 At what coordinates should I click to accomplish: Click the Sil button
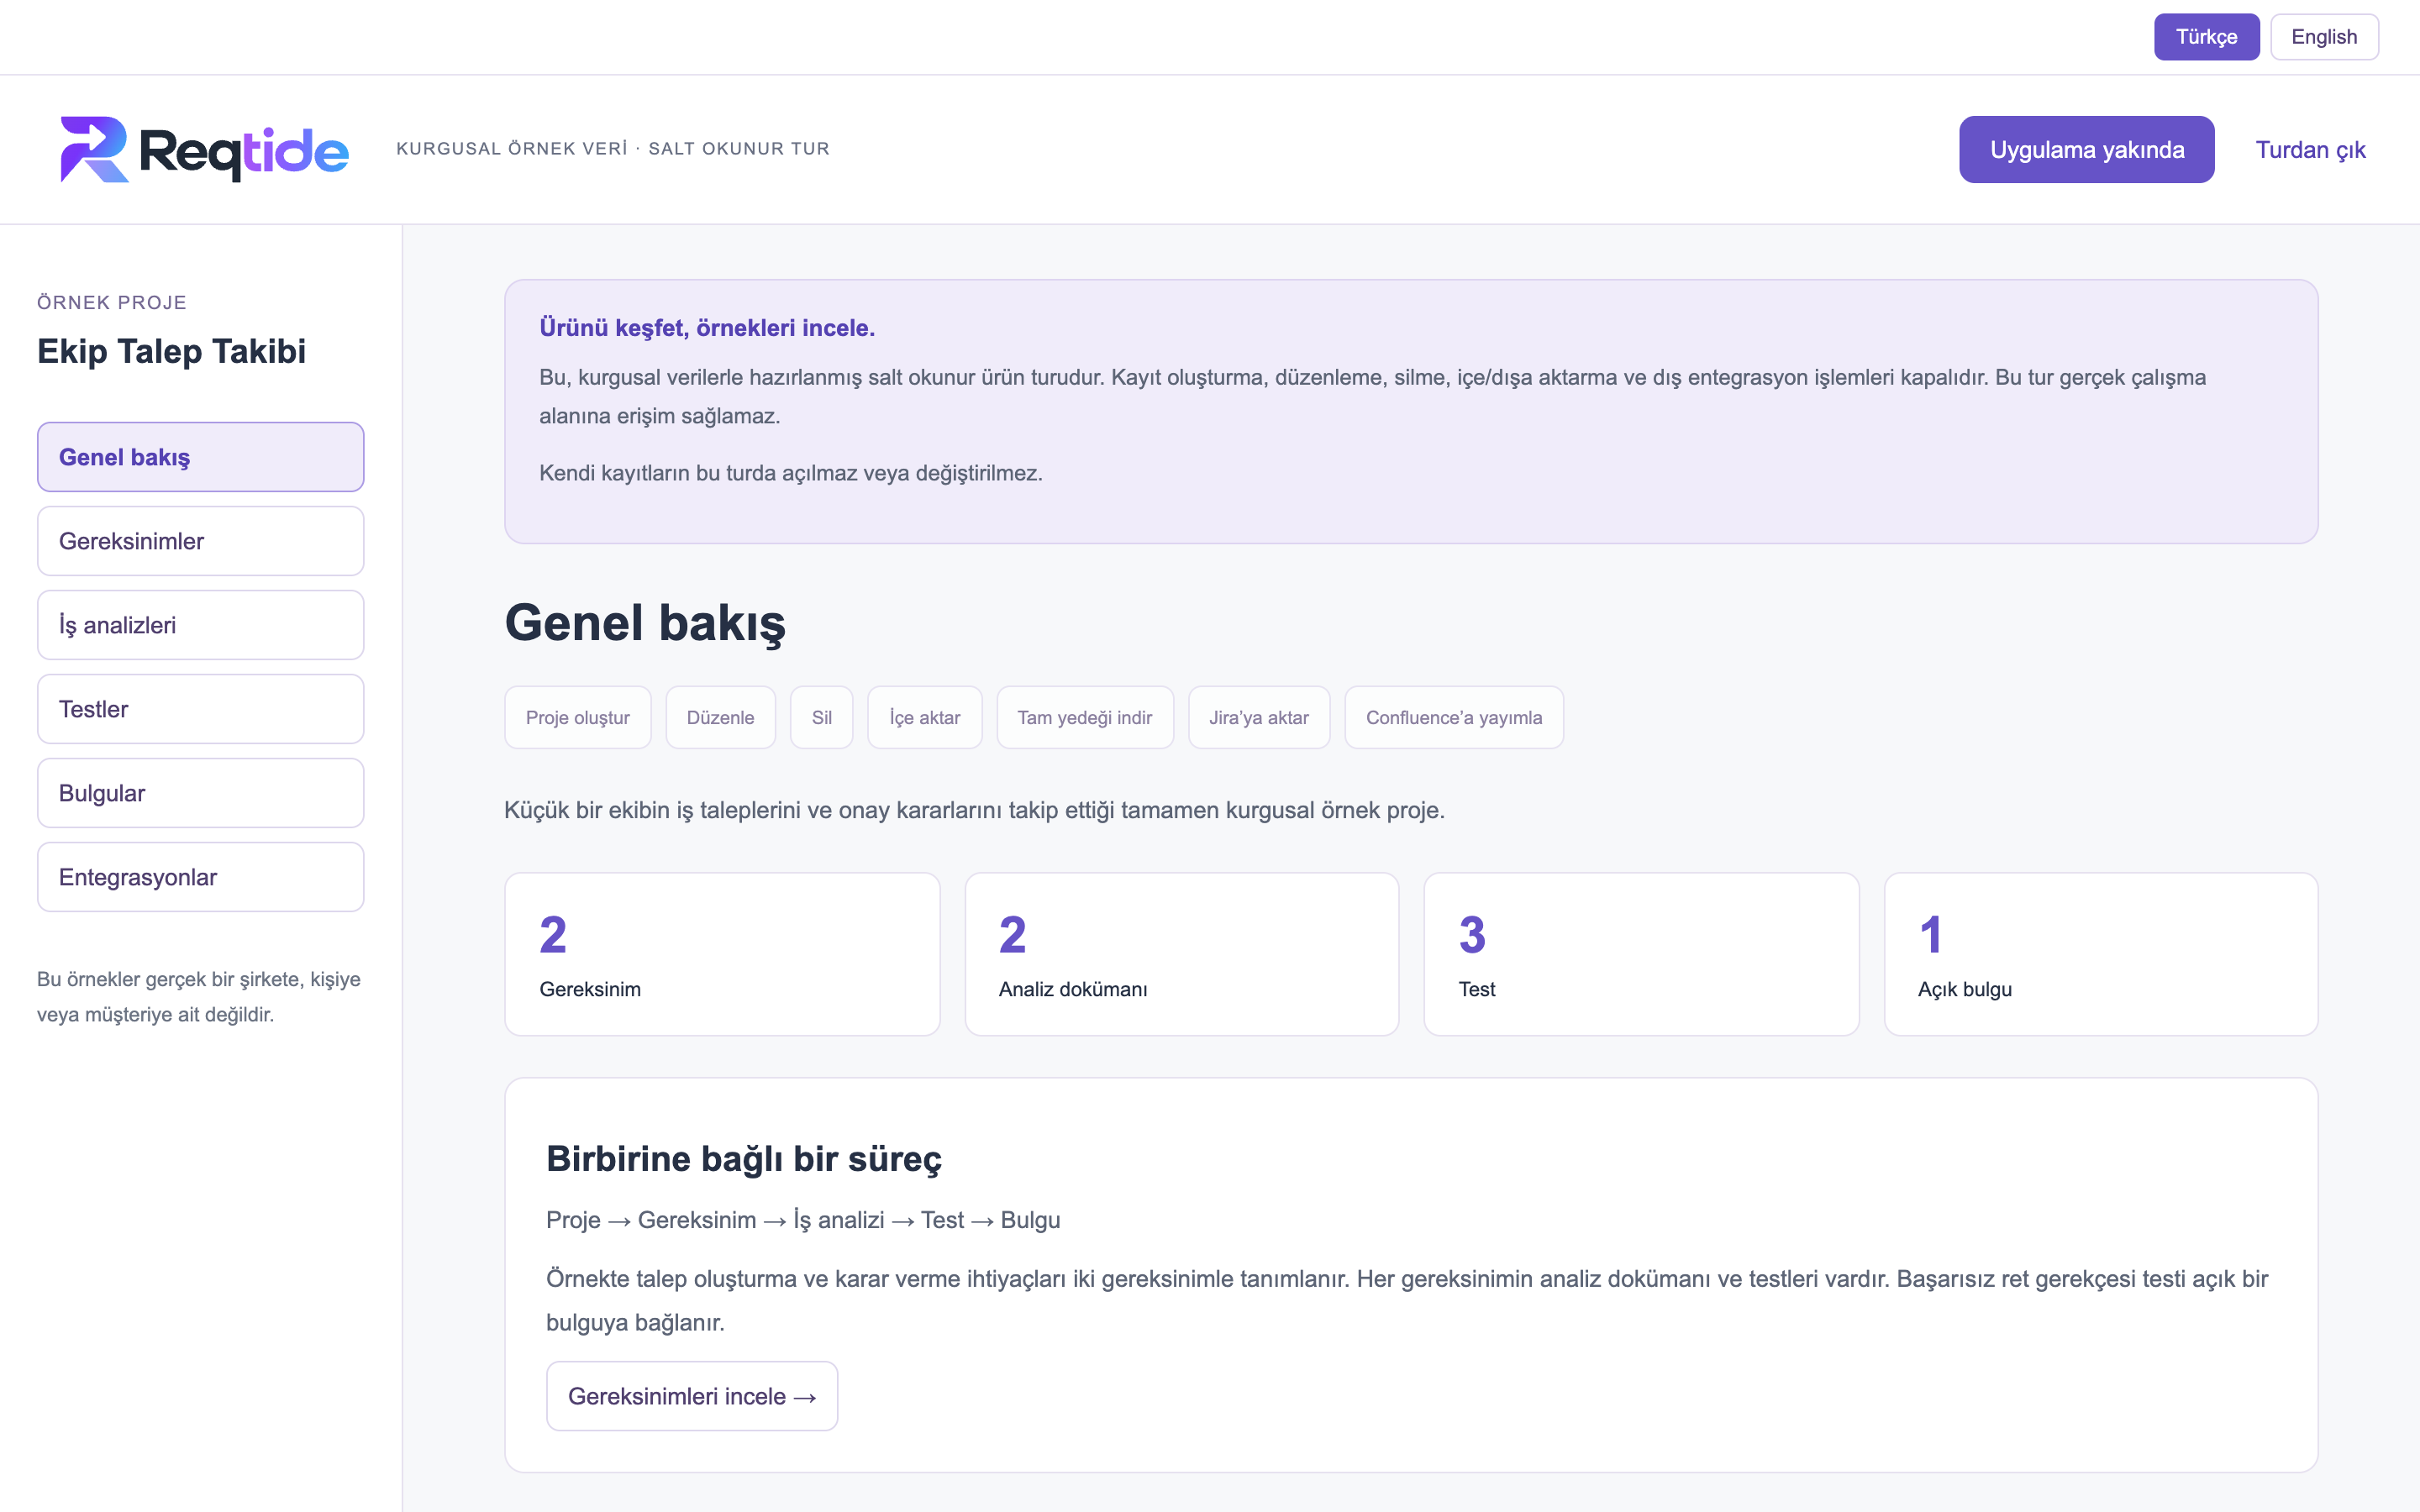click(822, 717)
